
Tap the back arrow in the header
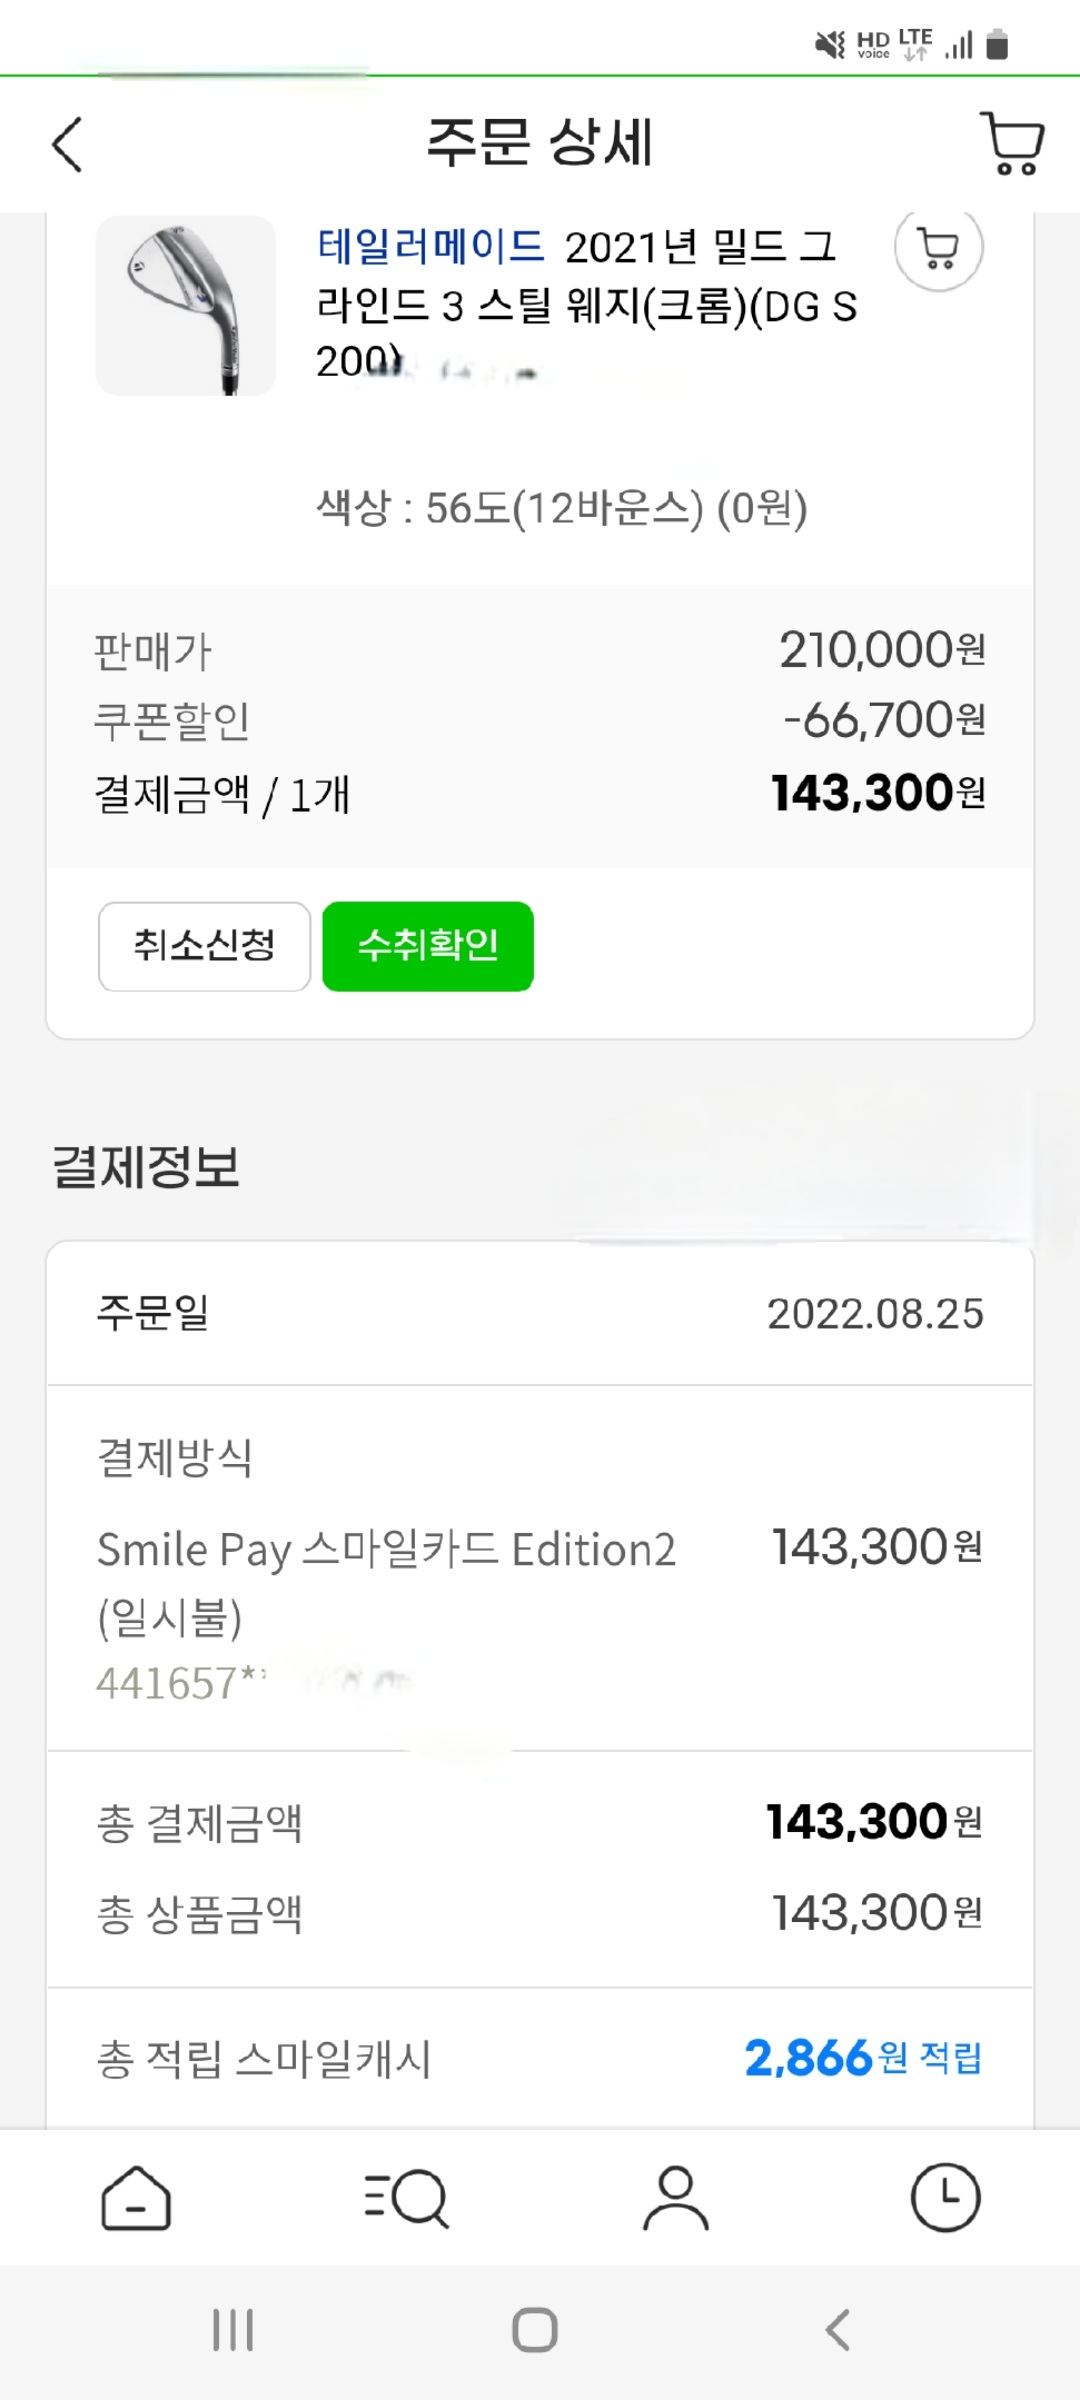click(x=67, y=145)
